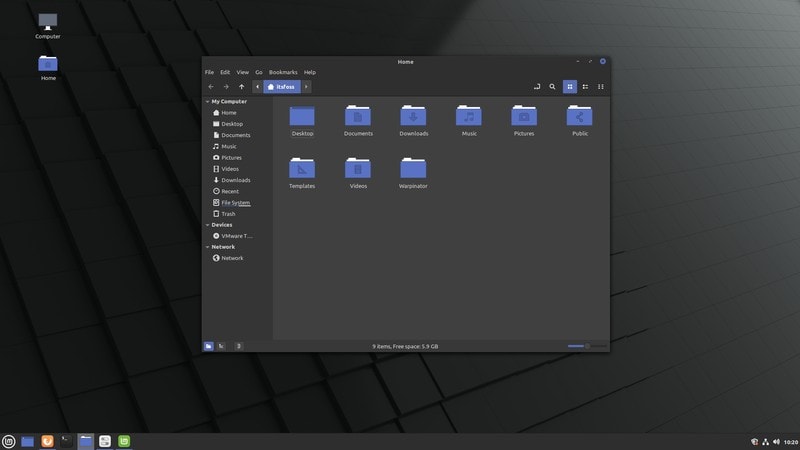Open the View menu
Image resolution: width=800 pixels, height=450 pixels.
tap(243, 72)
